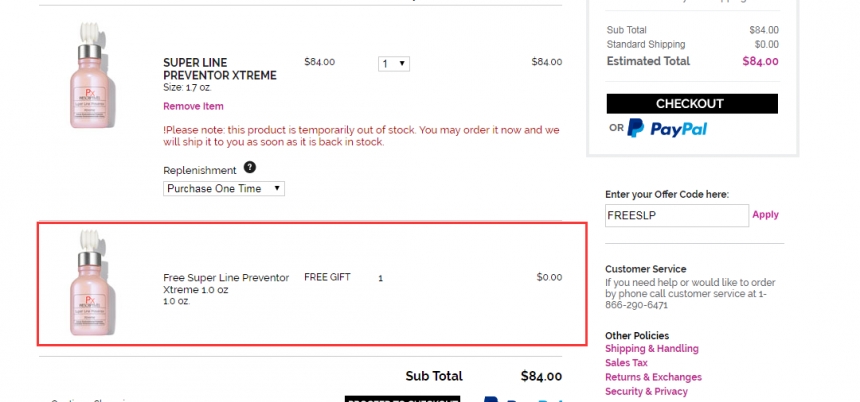Viewport: 860px width, 402px height.
Task: Expand the Purchase One Time replenishment dropdown
Action: click(x=224, y=188)
